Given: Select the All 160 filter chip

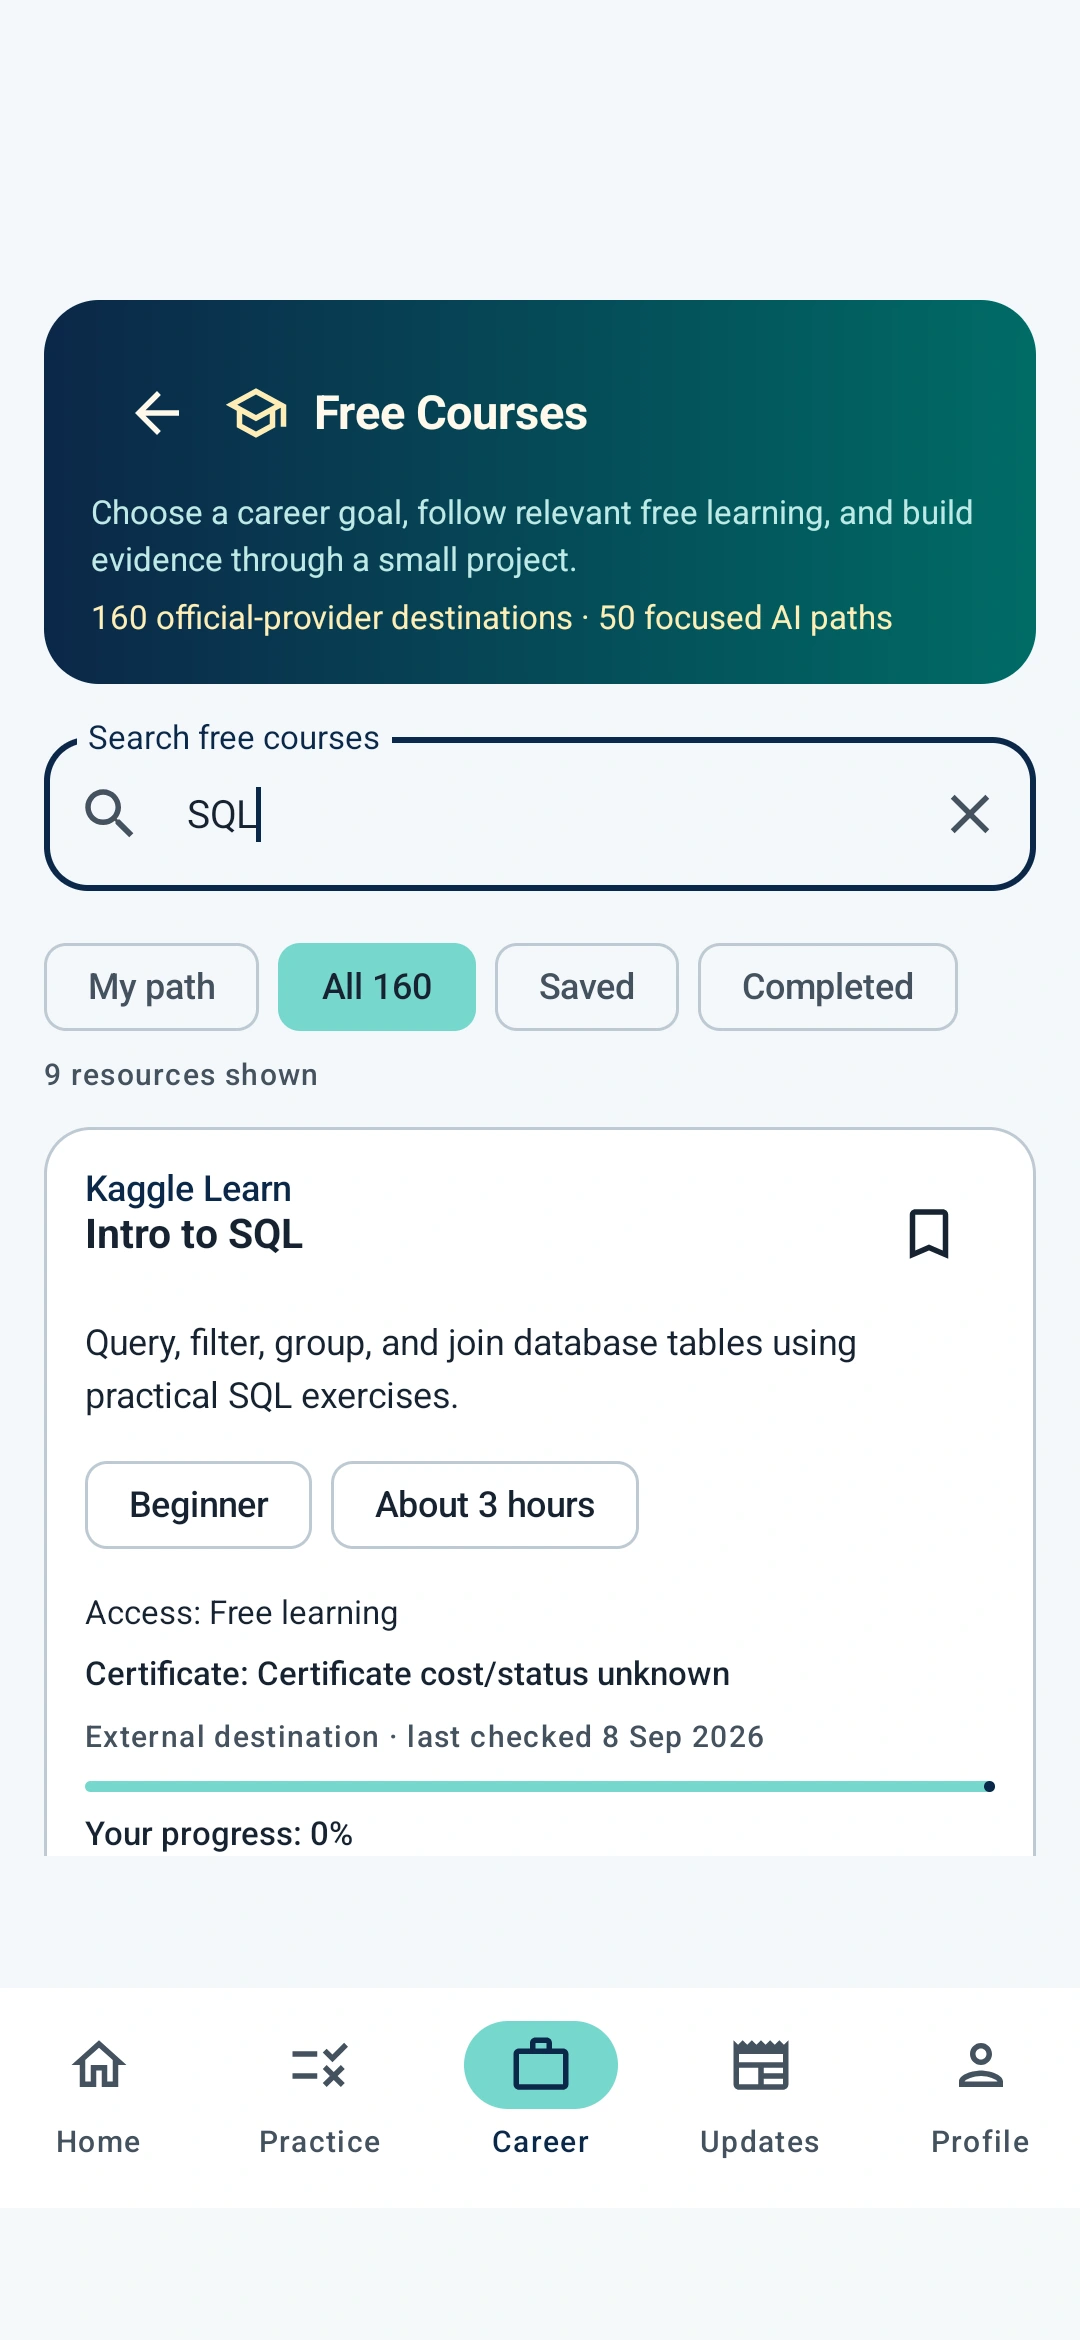Looking at the screenshot, I should (x=377, y=987).
